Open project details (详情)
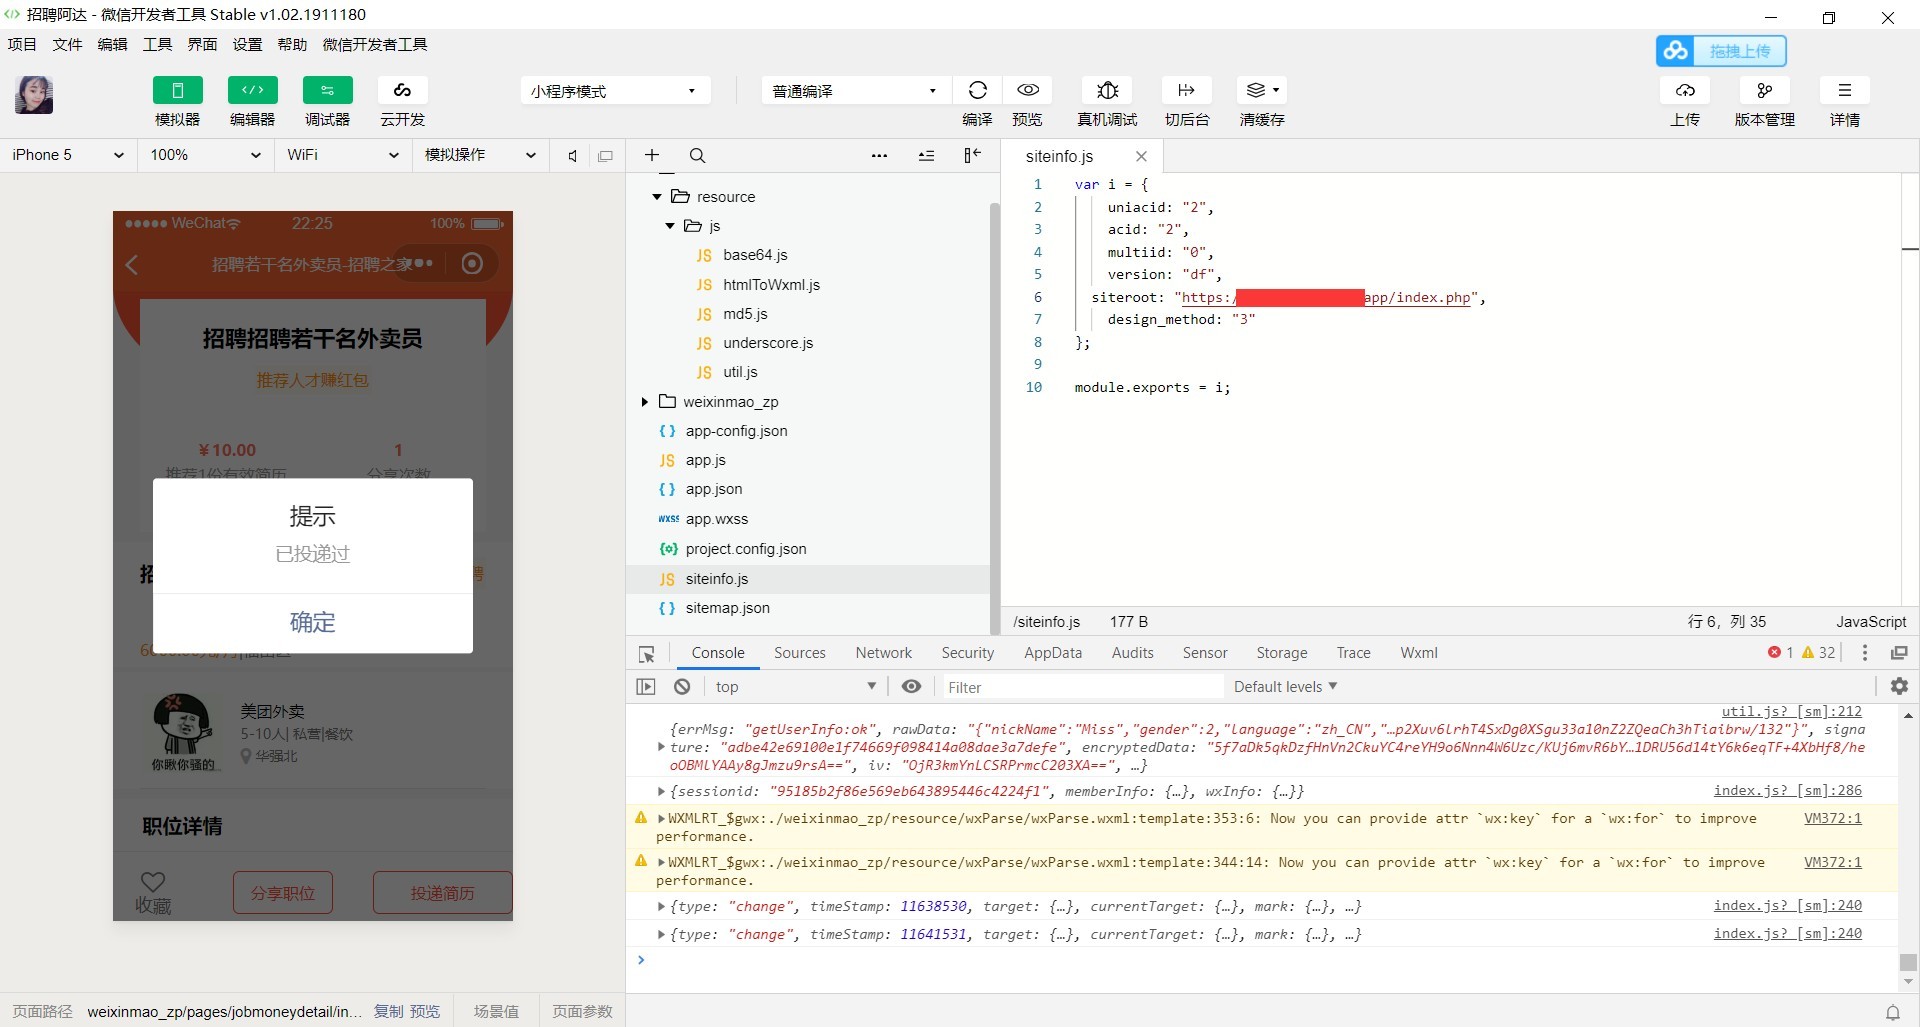 pyautogui.click(x=1845, y=90)
